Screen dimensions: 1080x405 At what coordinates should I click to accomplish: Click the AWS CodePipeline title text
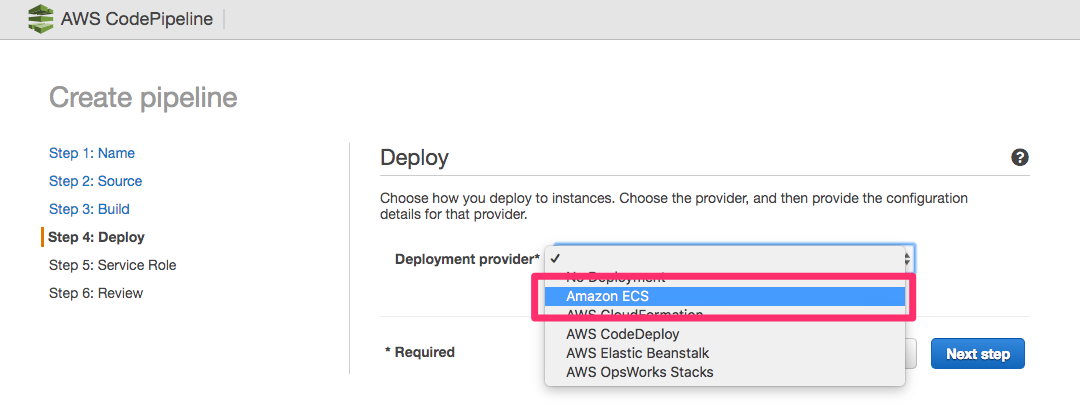click(136, 19)
